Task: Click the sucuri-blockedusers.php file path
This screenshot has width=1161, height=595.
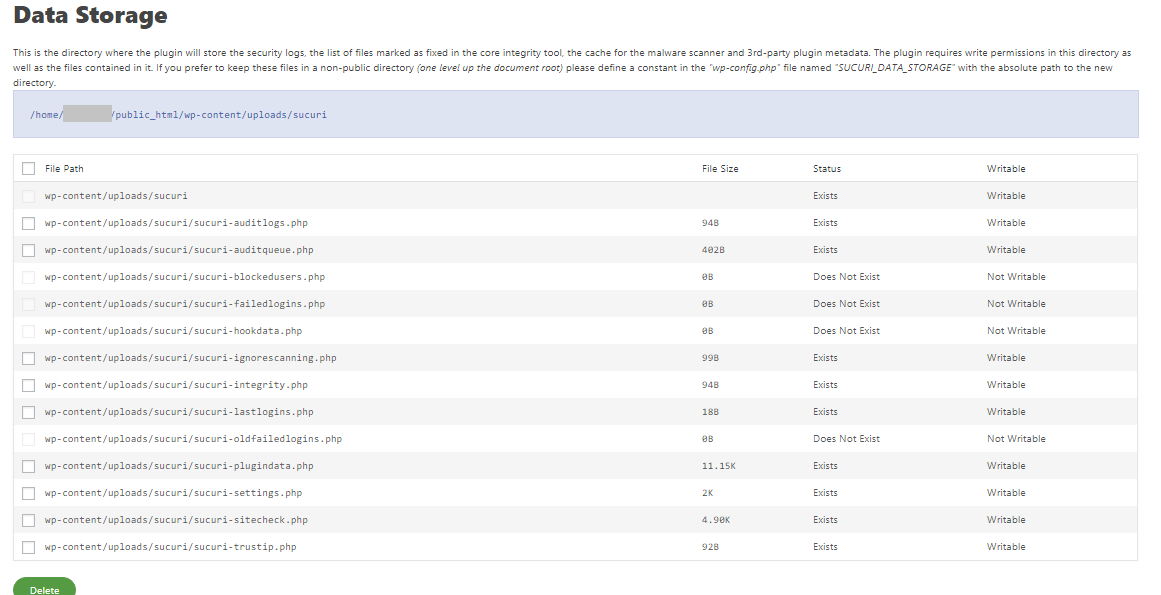Action: [x=184, y=277]
